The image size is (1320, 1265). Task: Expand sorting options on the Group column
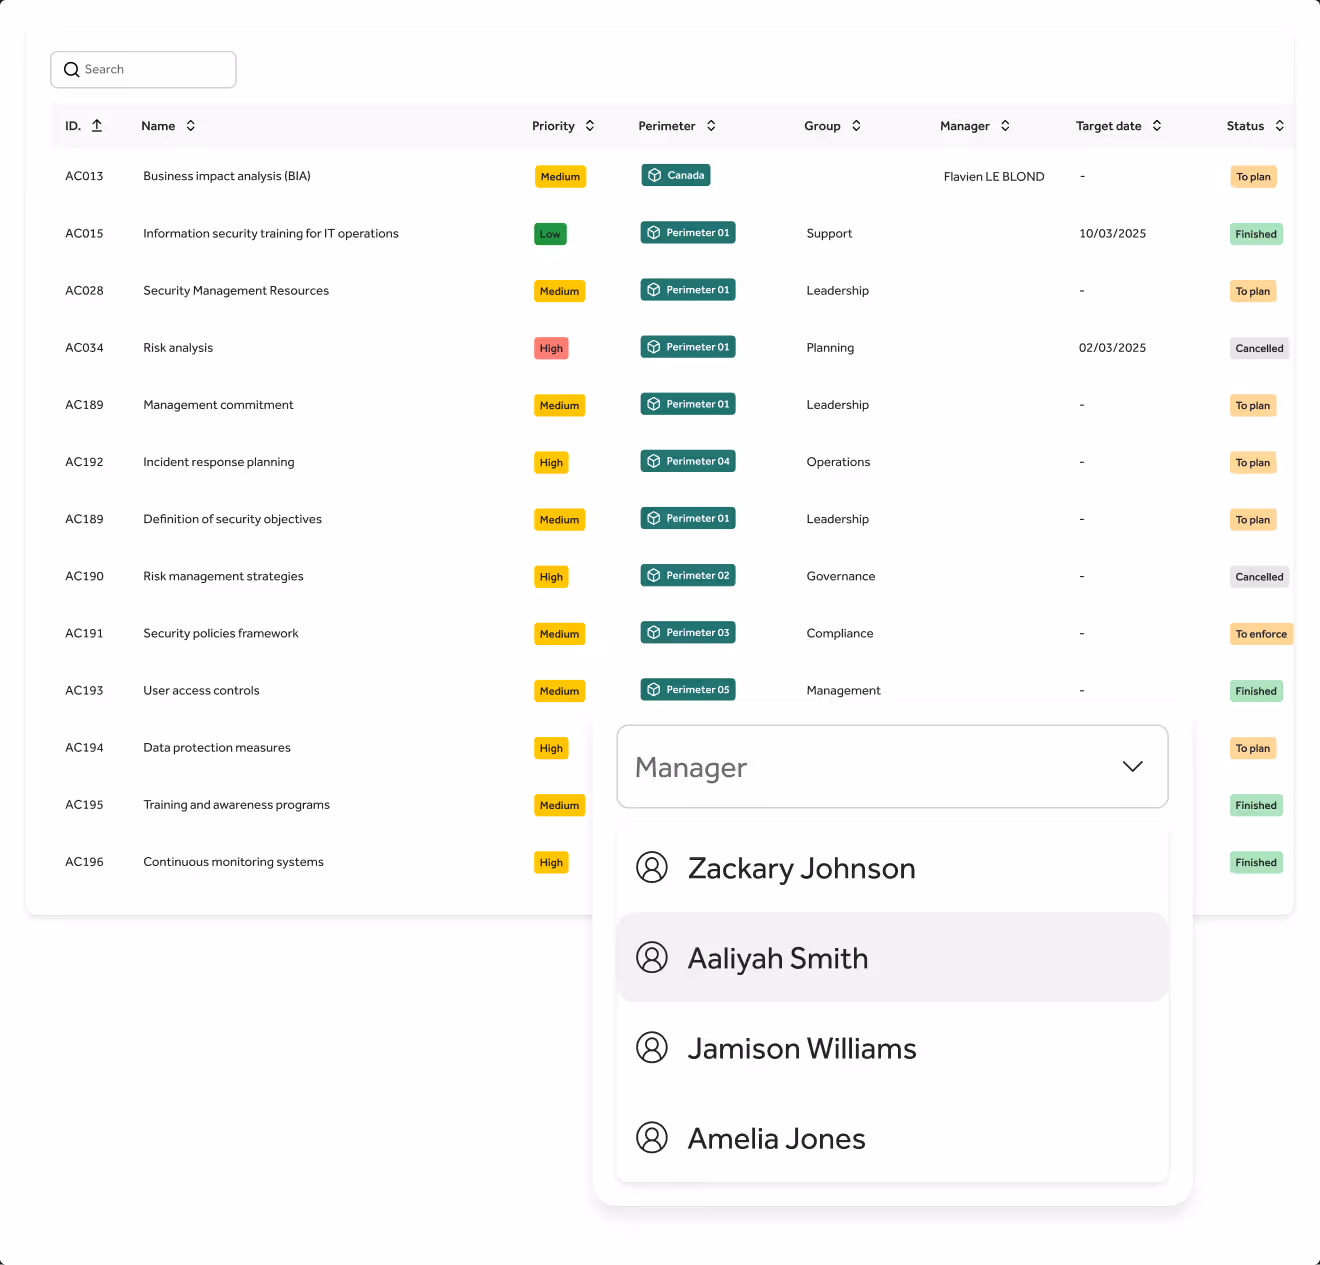[x=857, y=125]
